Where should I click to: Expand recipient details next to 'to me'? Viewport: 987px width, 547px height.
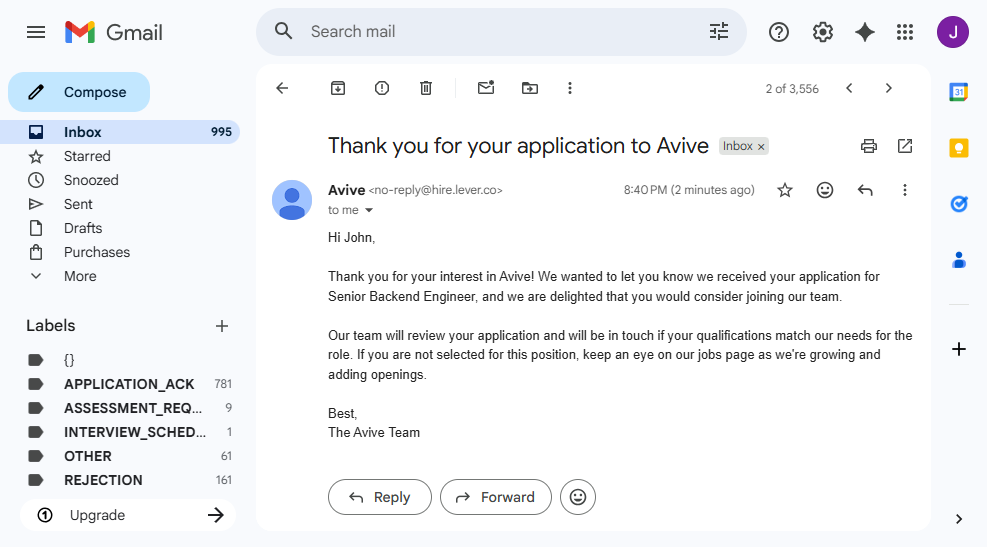(x=369, y=211)
